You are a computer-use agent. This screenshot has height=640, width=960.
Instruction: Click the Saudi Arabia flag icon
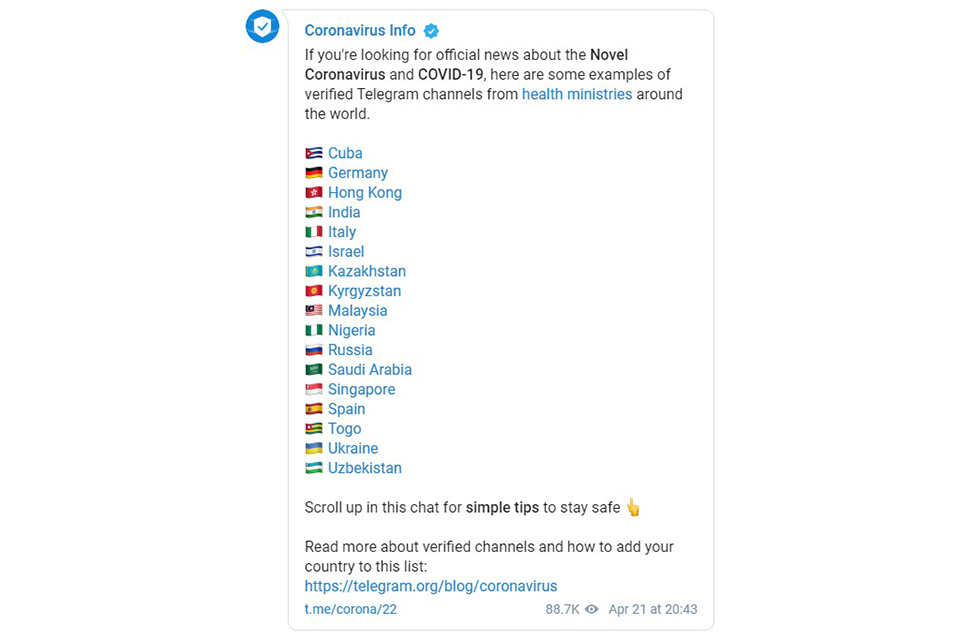coord(313,370)
